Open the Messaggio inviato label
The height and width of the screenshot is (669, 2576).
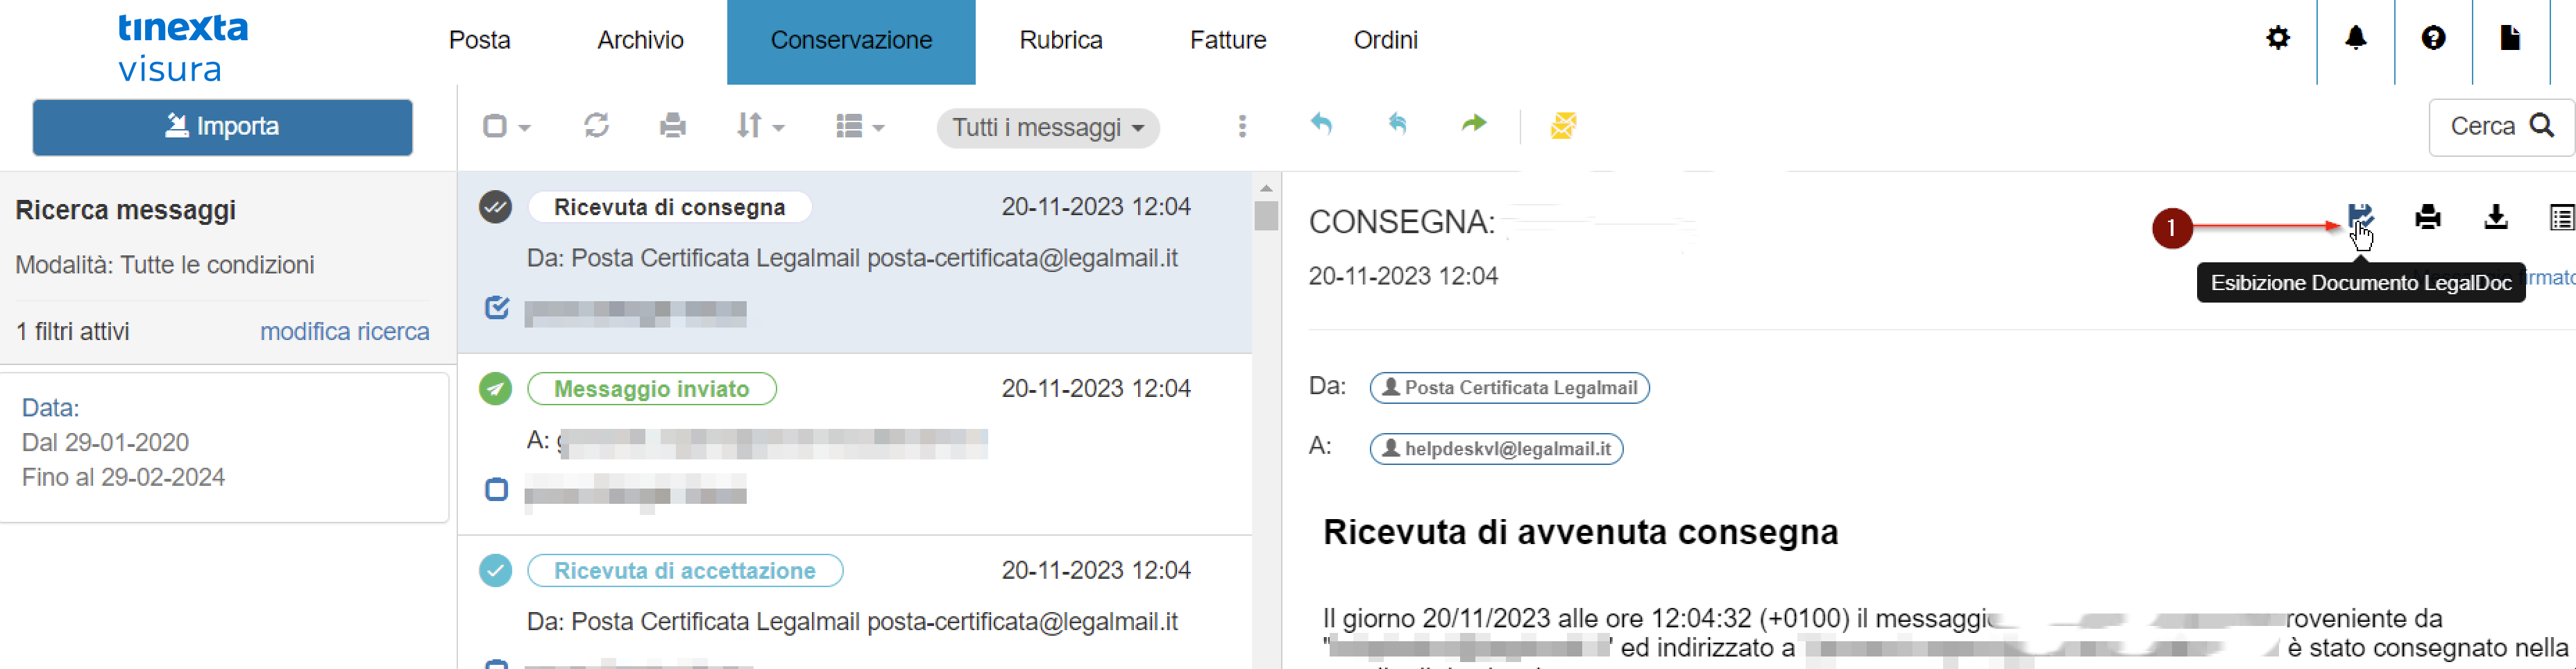point(651,389)
